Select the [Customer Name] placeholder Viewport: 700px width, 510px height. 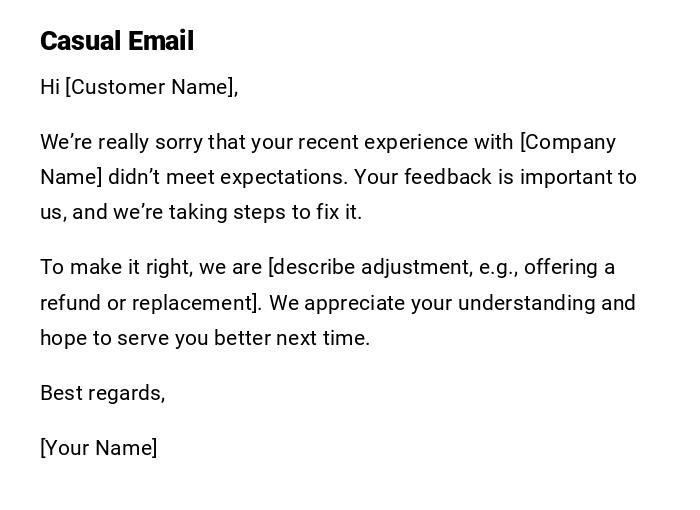[x=152, y=87]
